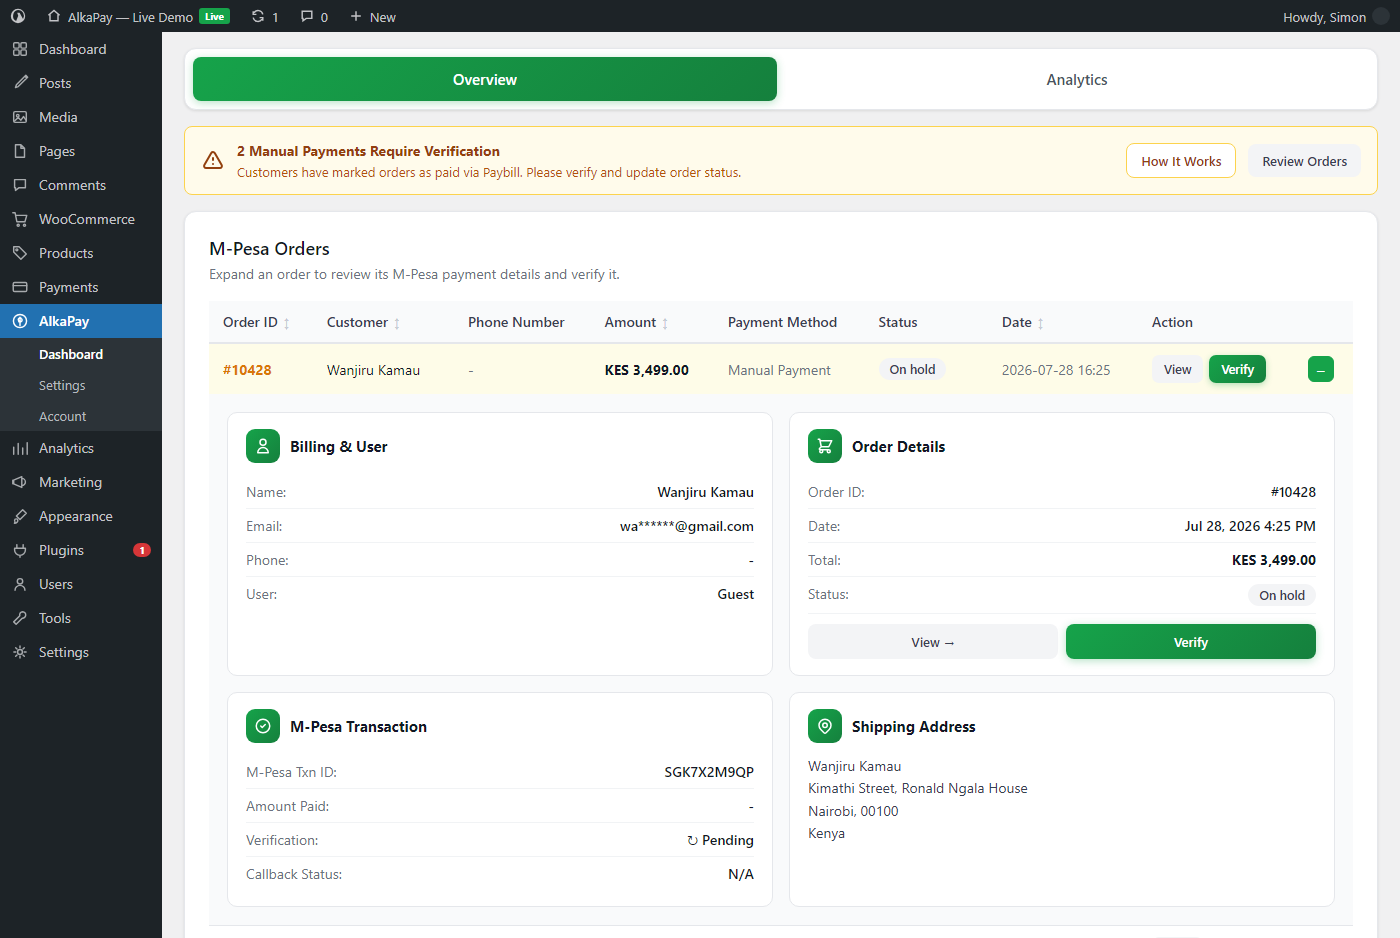
Task: Click masked email wa******@gmail.com
Action: (687, 526)
